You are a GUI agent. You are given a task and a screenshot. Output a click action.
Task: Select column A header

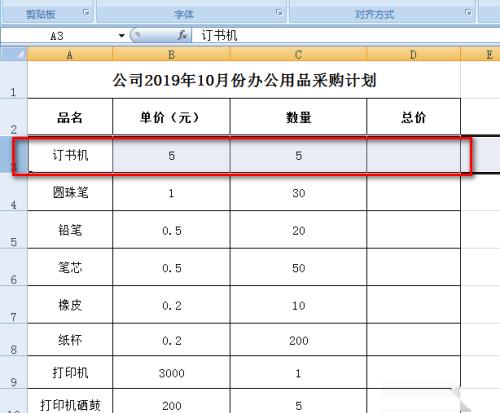pyautogui.click(x=70, y=54)
